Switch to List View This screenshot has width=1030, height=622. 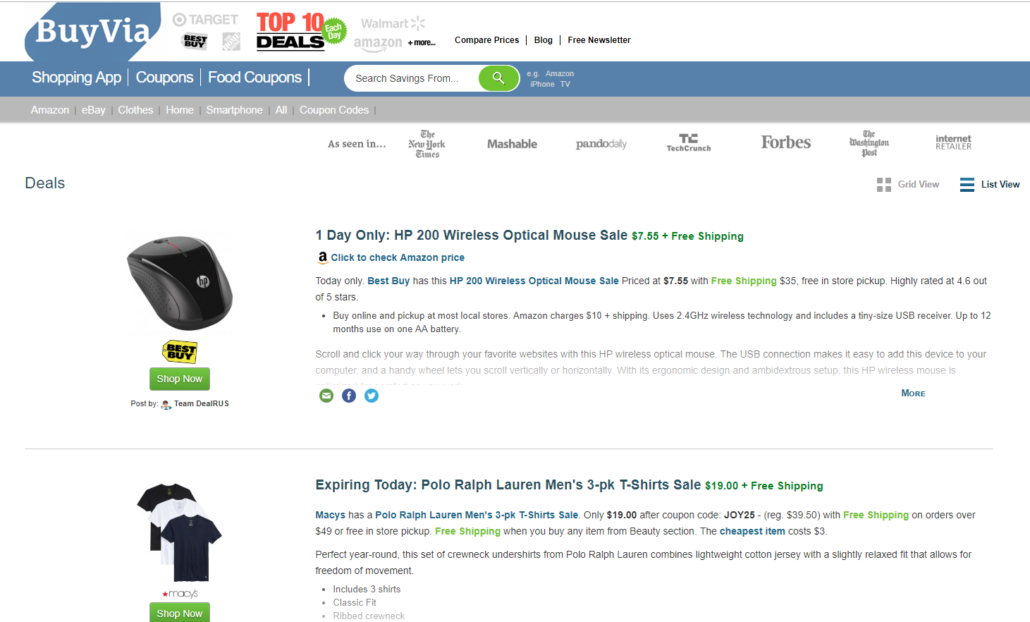click(990, 185)
